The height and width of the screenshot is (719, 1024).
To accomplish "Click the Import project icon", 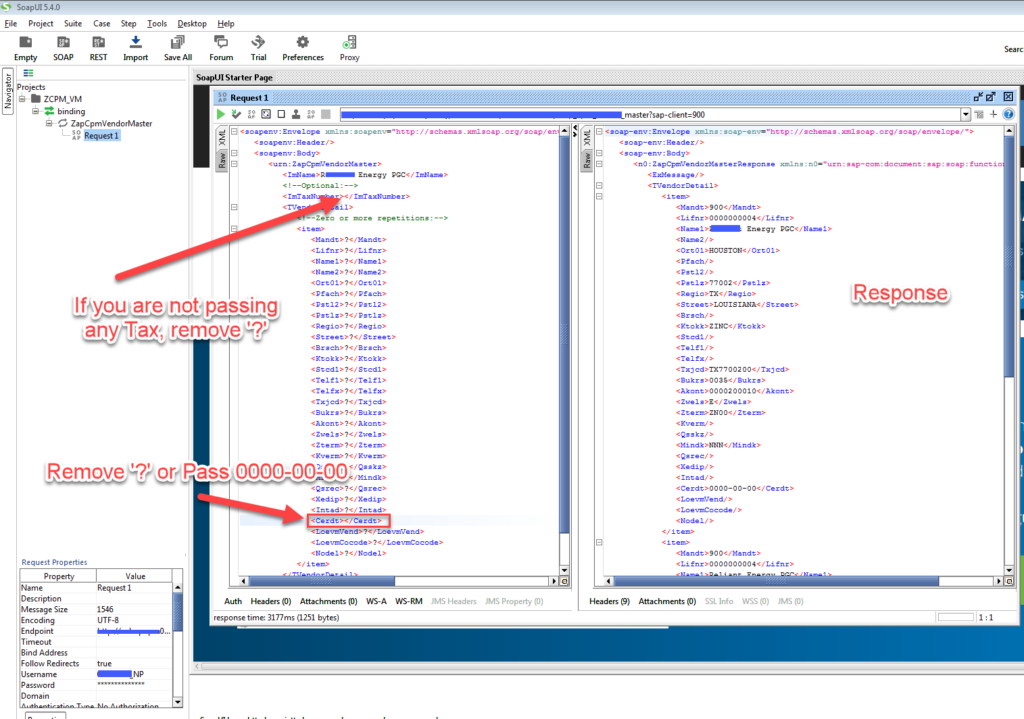I will coord(135,43).
